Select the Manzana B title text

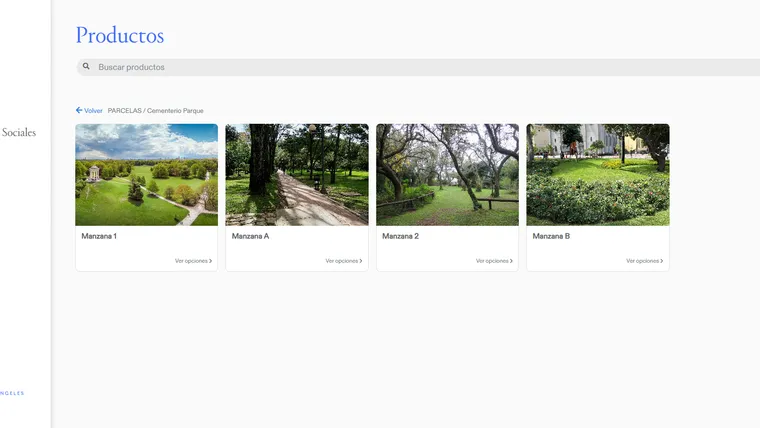click(551, 236)
